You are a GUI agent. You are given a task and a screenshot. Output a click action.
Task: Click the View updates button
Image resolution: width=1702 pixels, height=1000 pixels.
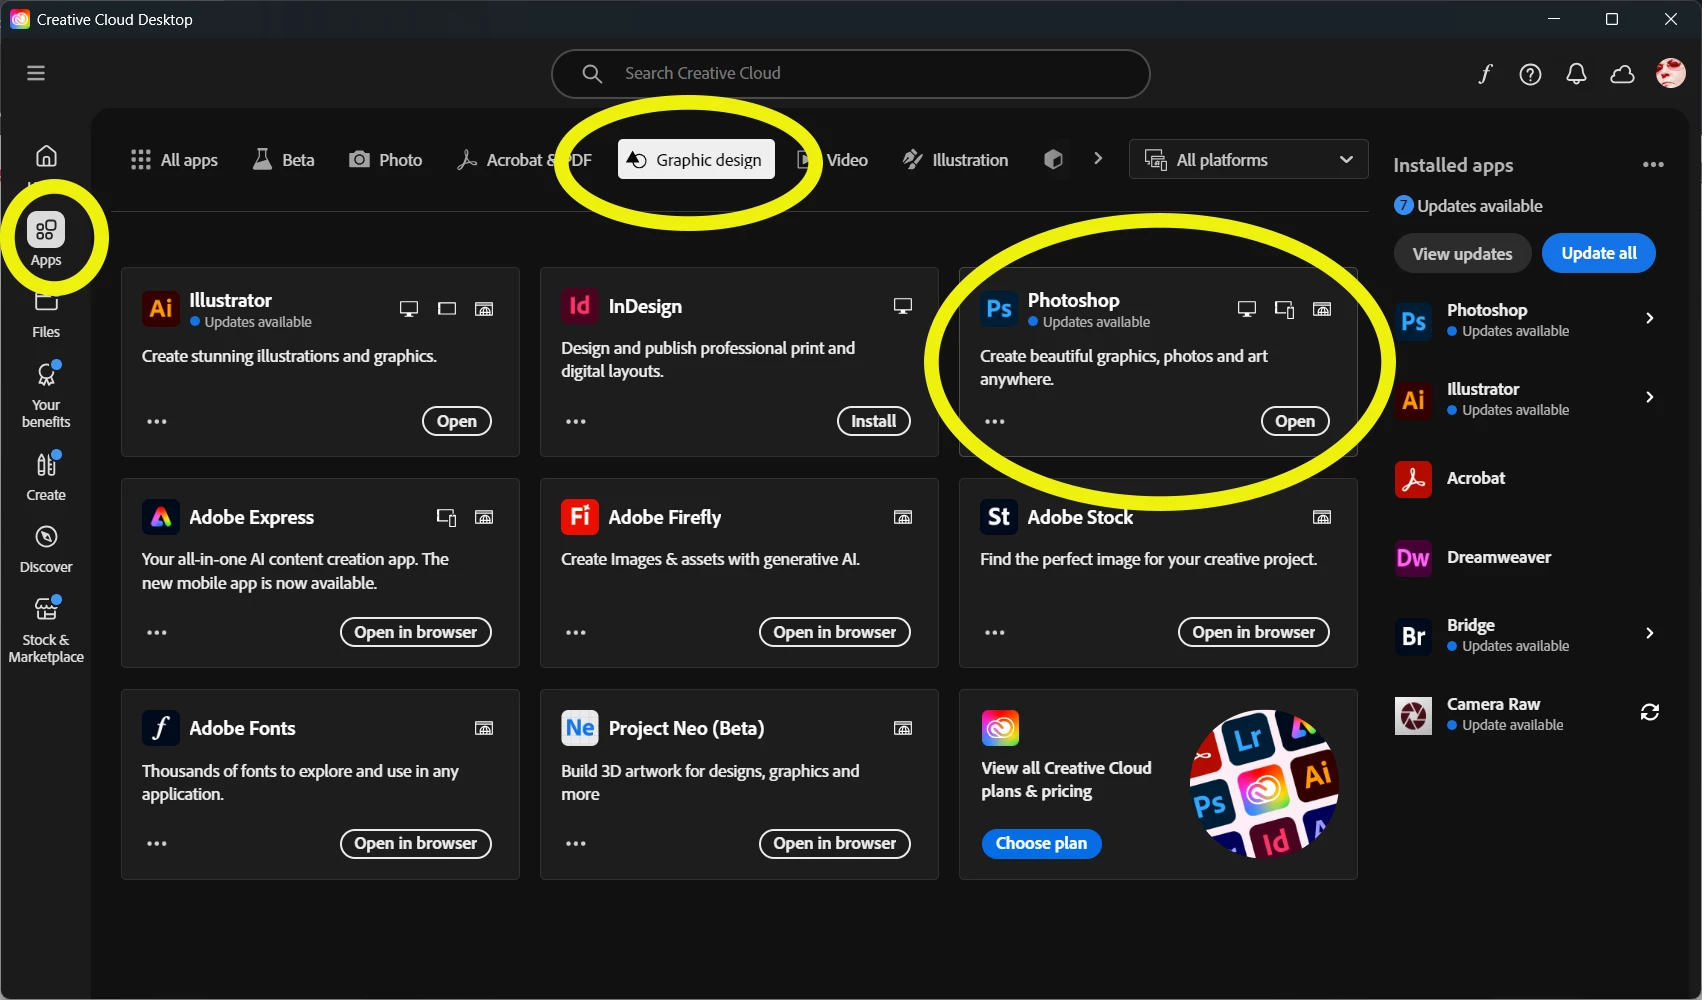[x=1462, y=253]
